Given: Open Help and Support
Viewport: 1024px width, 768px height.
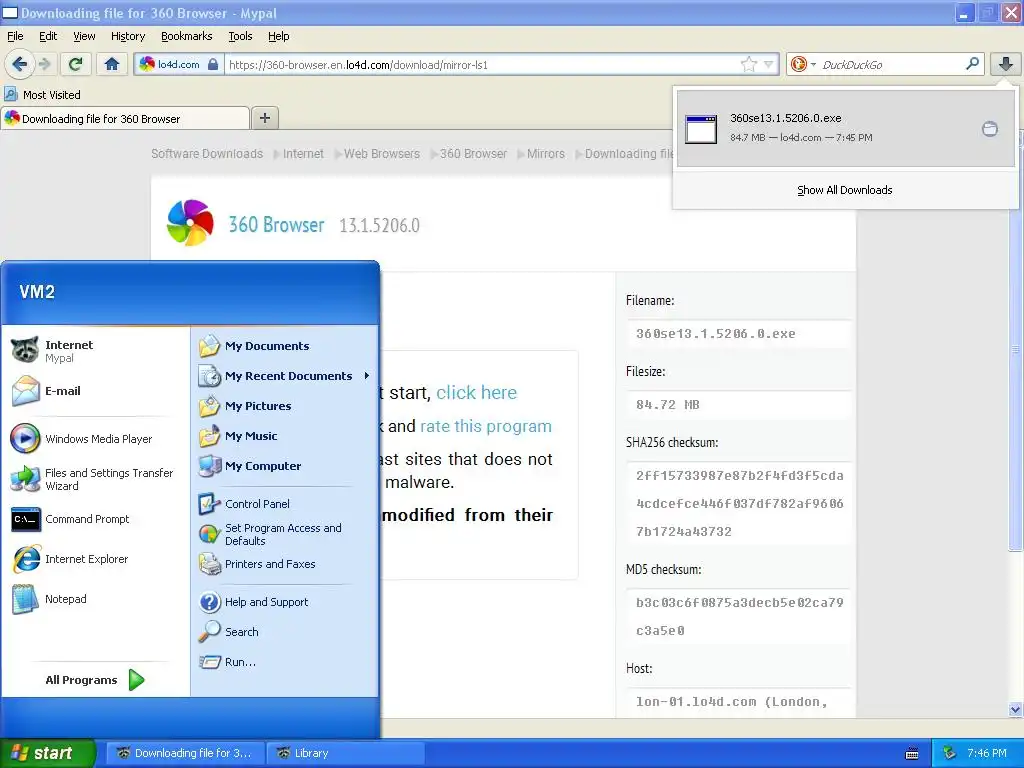Looking at the screenshot, I should pyautogui.click(x=285, y=602).
